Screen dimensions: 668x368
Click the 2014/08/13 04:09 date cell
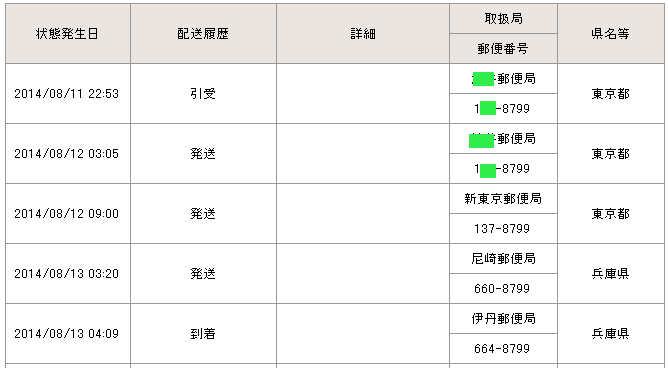pos(68,334)
